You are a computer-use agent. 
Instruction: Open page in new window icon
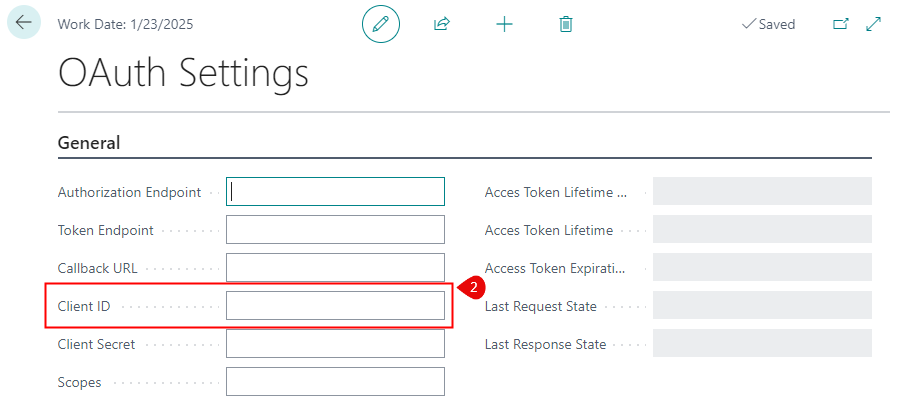click(x=840, y=24)
